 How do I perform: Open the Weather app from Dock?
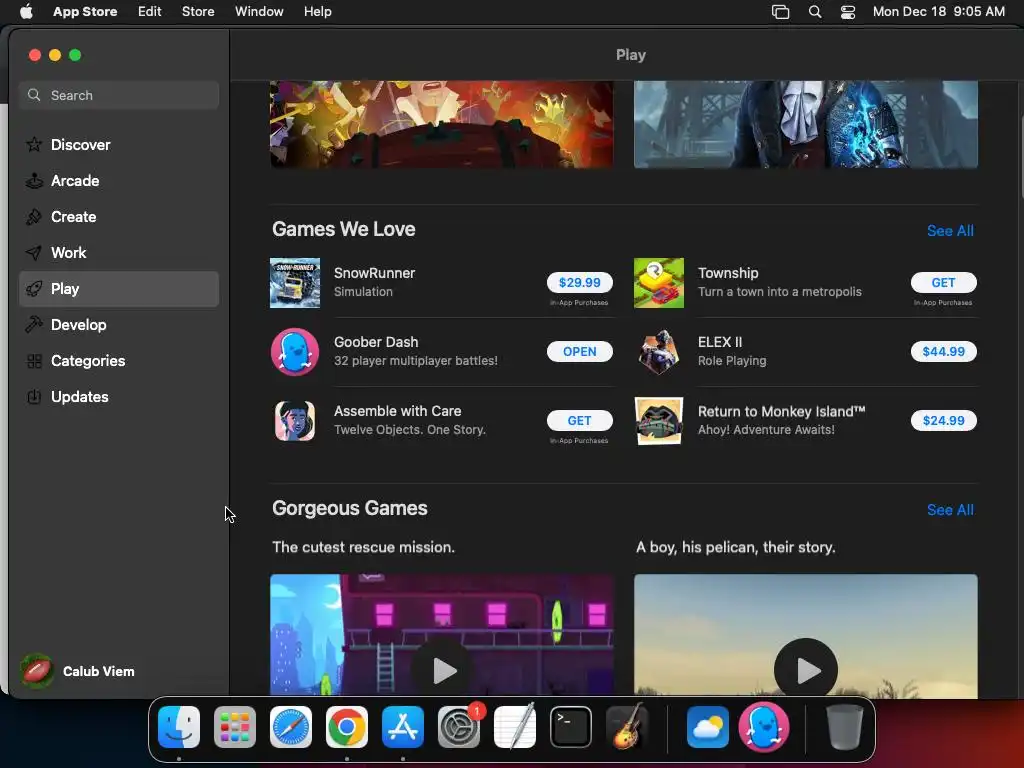point(708,727)
